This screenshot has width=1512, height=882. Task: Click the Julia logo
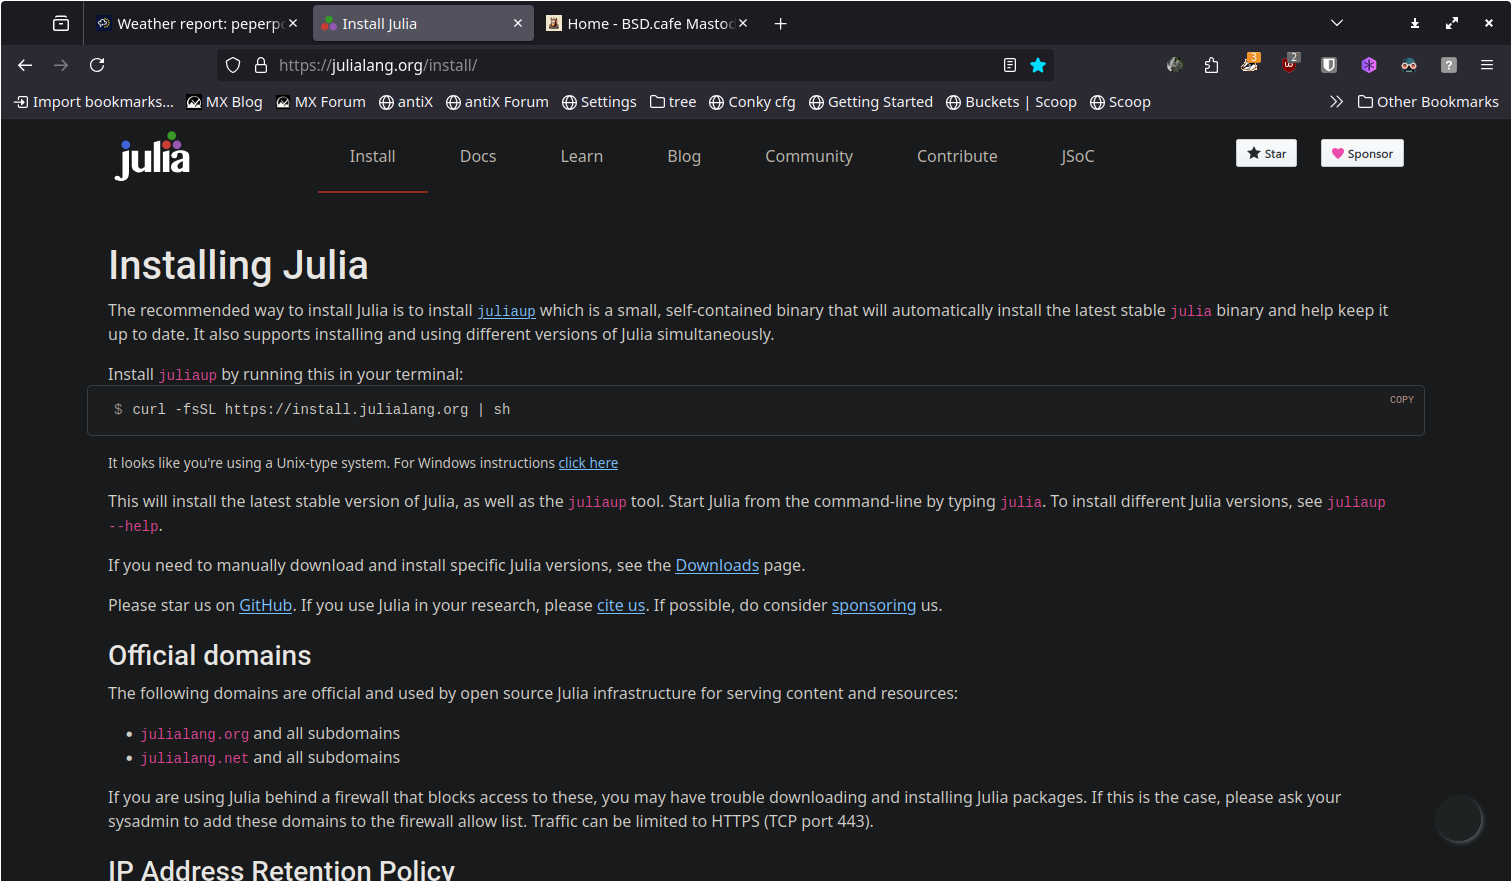tap(152, 158)
